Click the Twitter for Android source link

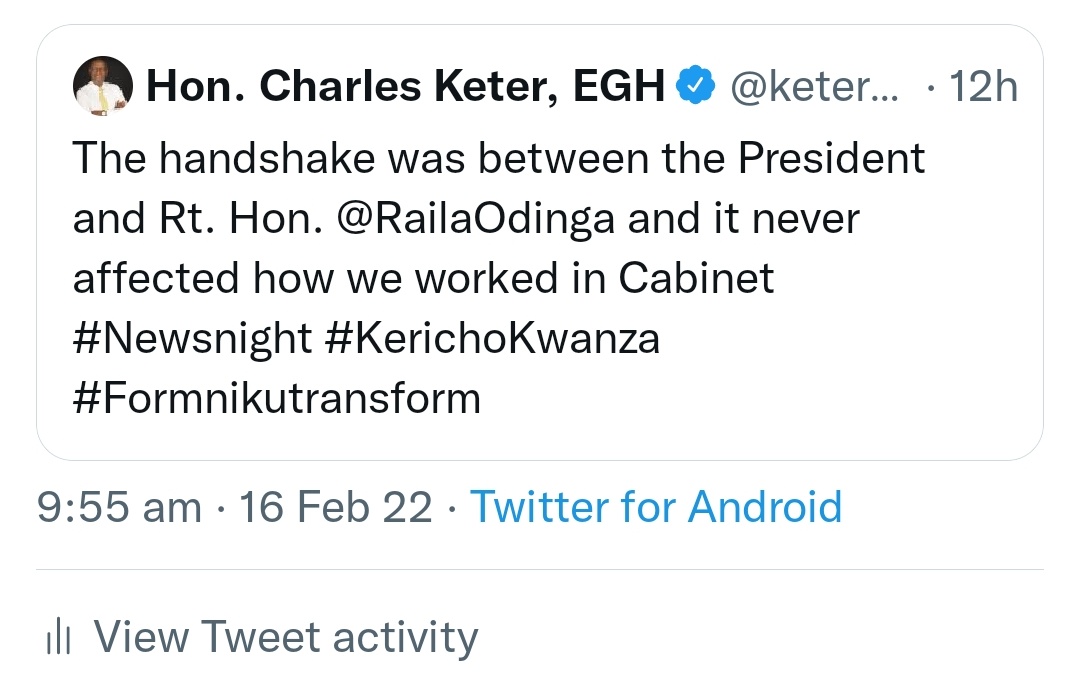tap(656, 507)
